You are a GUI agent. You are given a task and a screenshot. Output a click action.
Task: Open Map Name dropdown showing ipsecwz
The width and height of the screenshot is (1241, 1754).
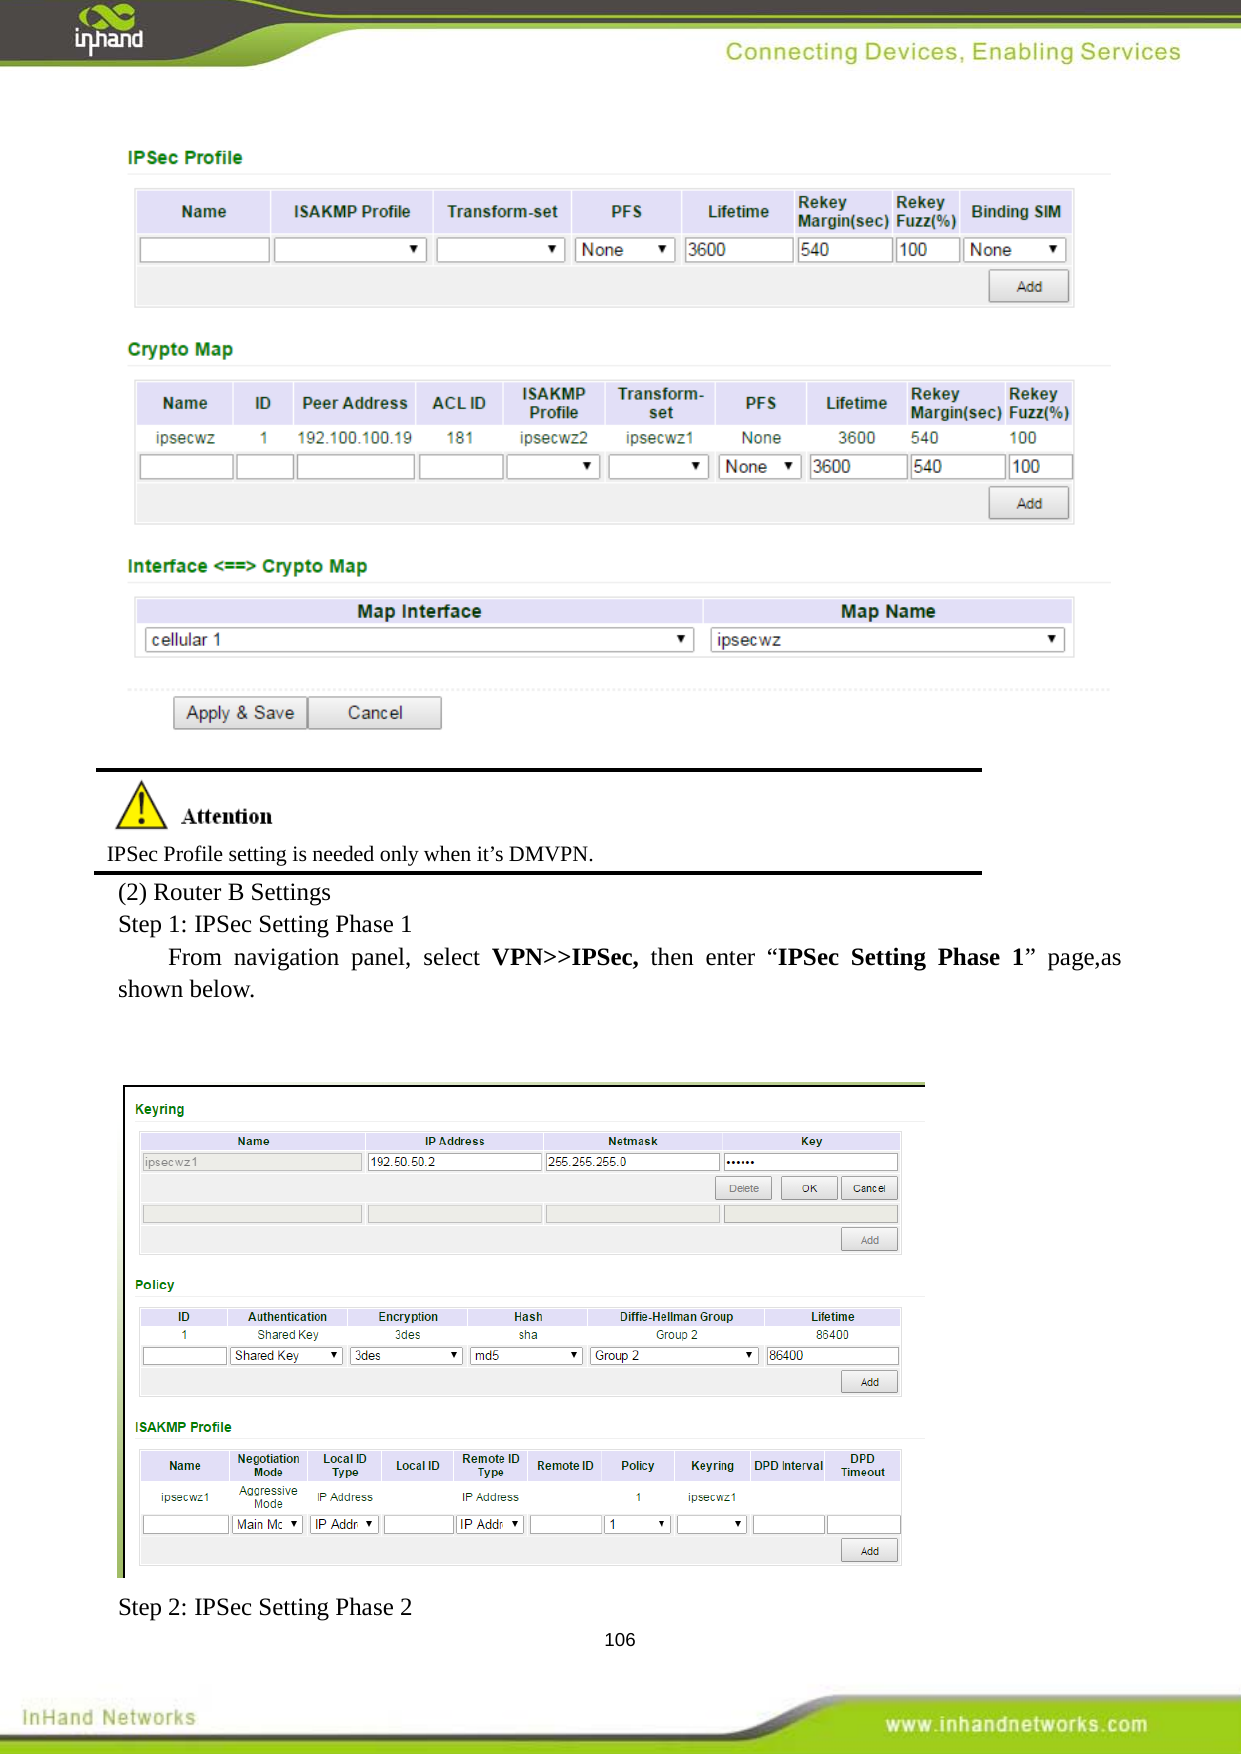click(x=887, y=639)
